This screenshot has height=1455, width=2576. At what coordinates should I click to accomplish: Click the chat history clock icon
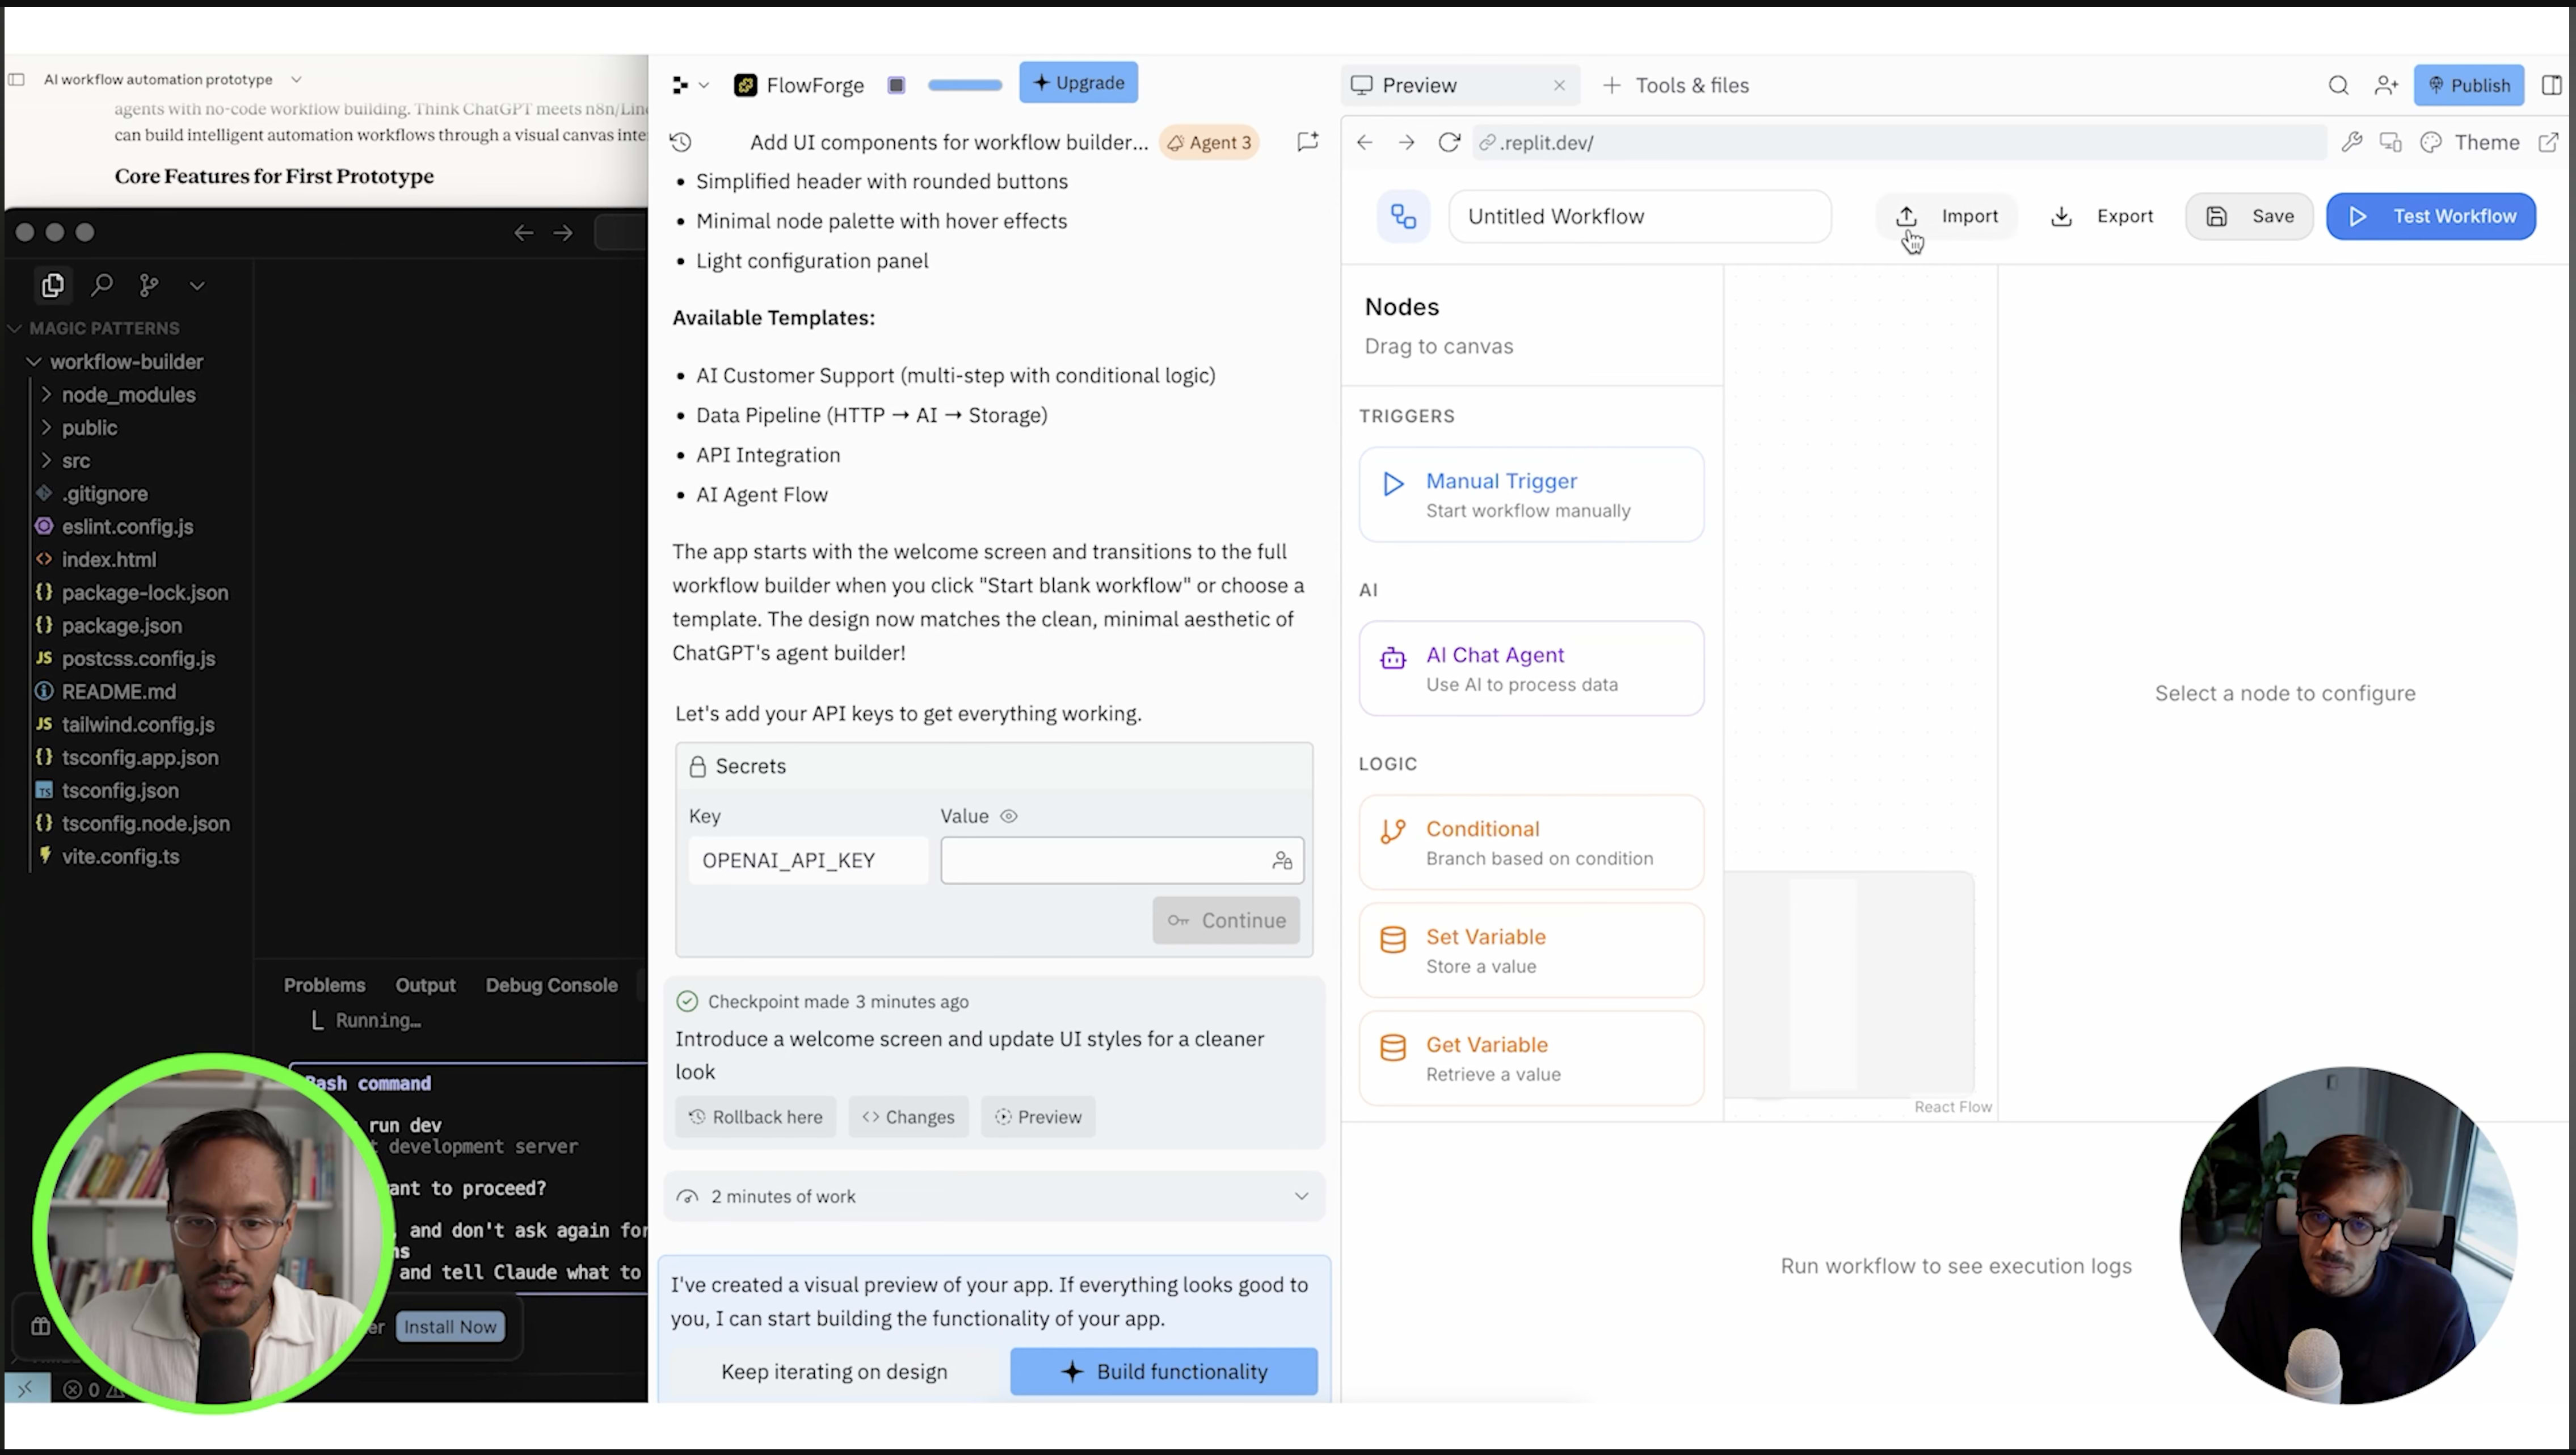click(x=681, y=142)
